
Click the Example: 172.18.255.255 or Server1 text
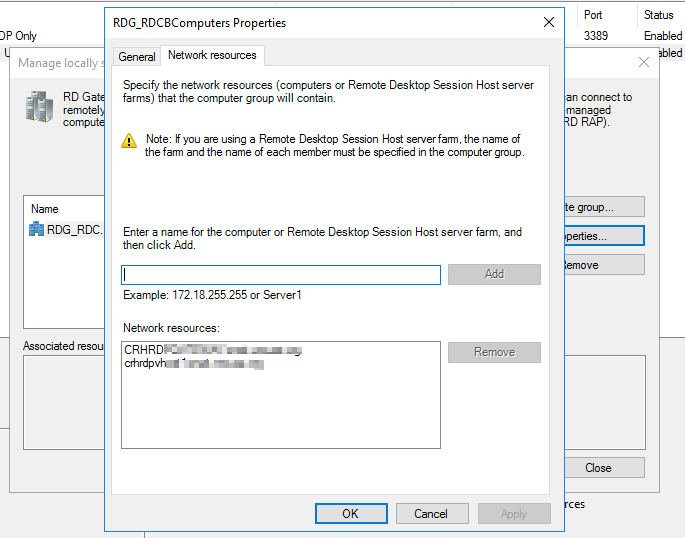click(212, 295)
